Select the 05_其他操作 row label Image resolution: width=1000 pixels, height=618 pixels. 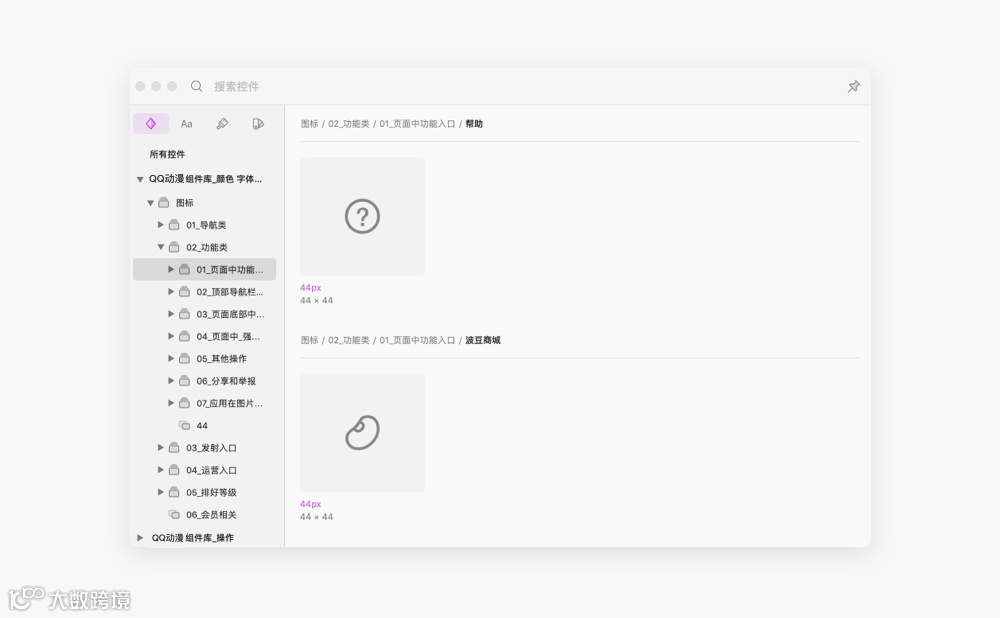pyautogui.click(x=221, y=359)
